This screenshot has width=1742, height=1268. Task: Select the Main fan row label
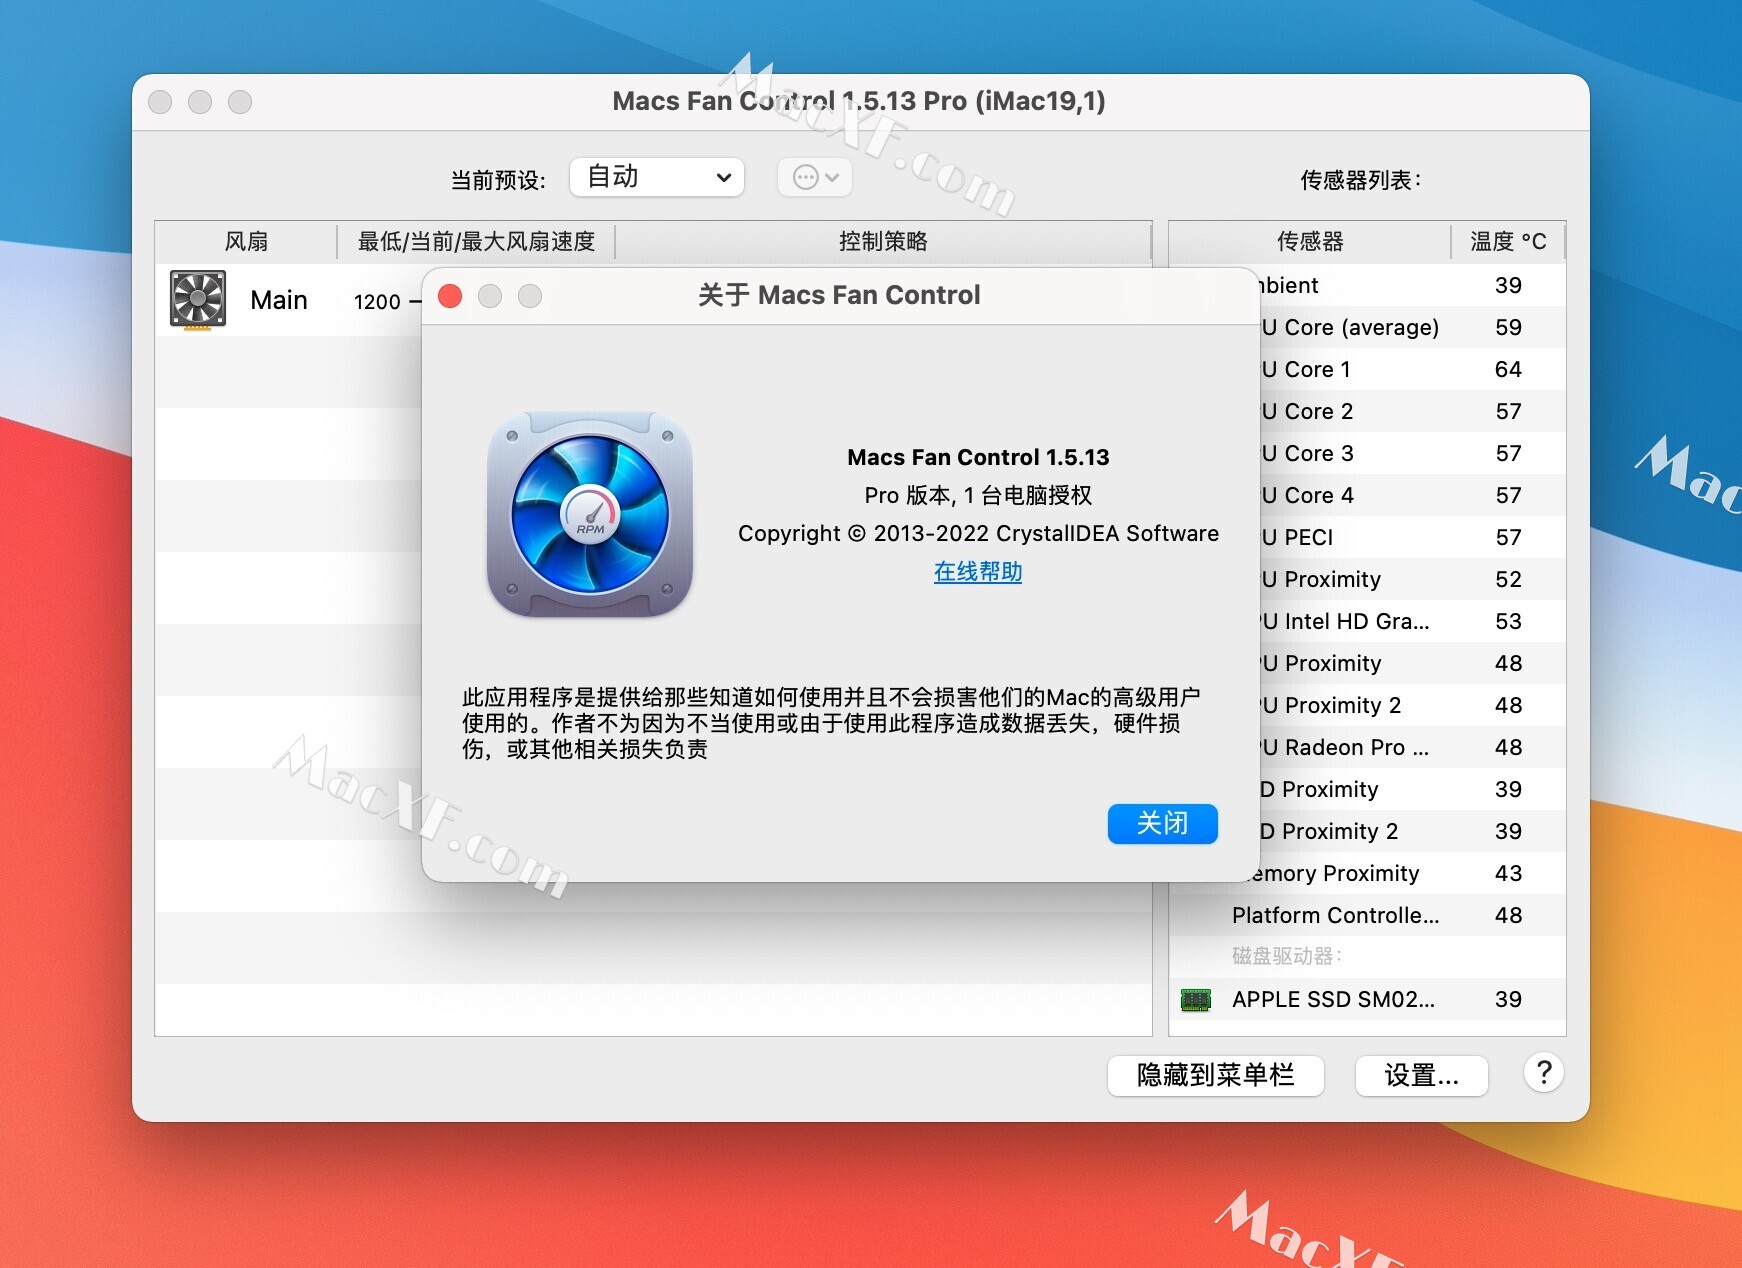pyautogui.click(x=279, y=300)
